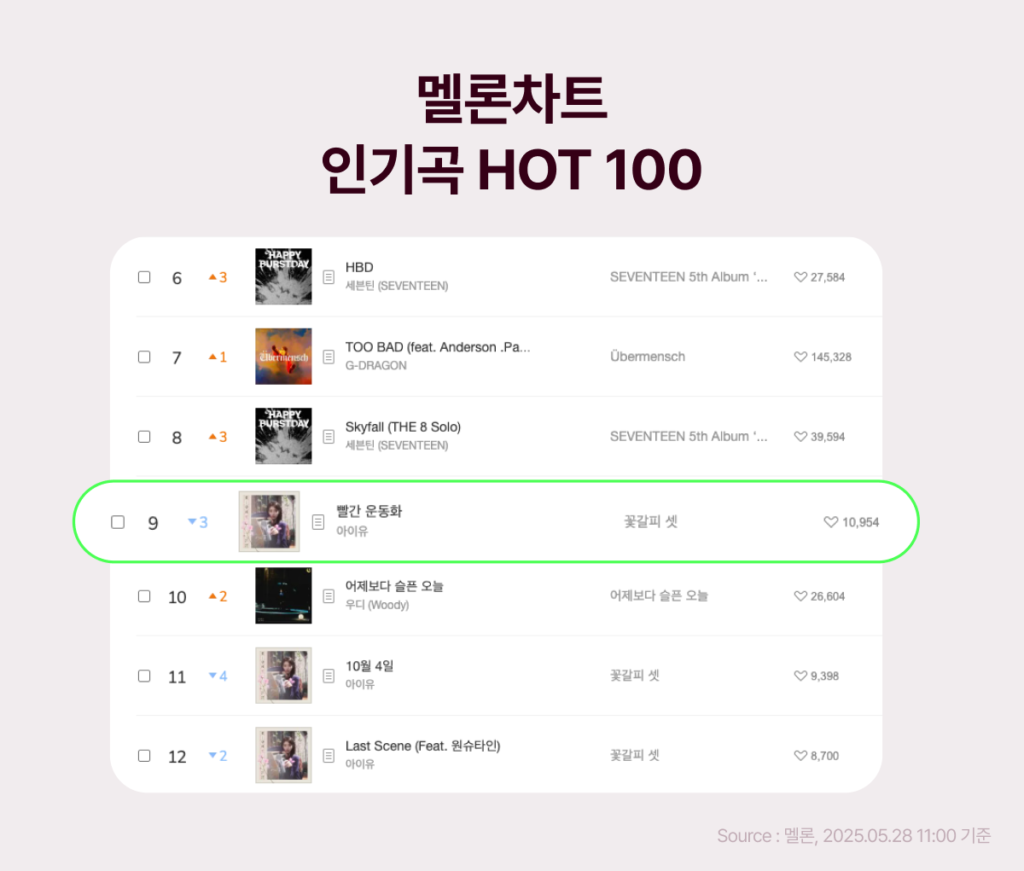1024x871 pixels.
Task: Open artist 우디 (Woody)
Action: (377, 605)
